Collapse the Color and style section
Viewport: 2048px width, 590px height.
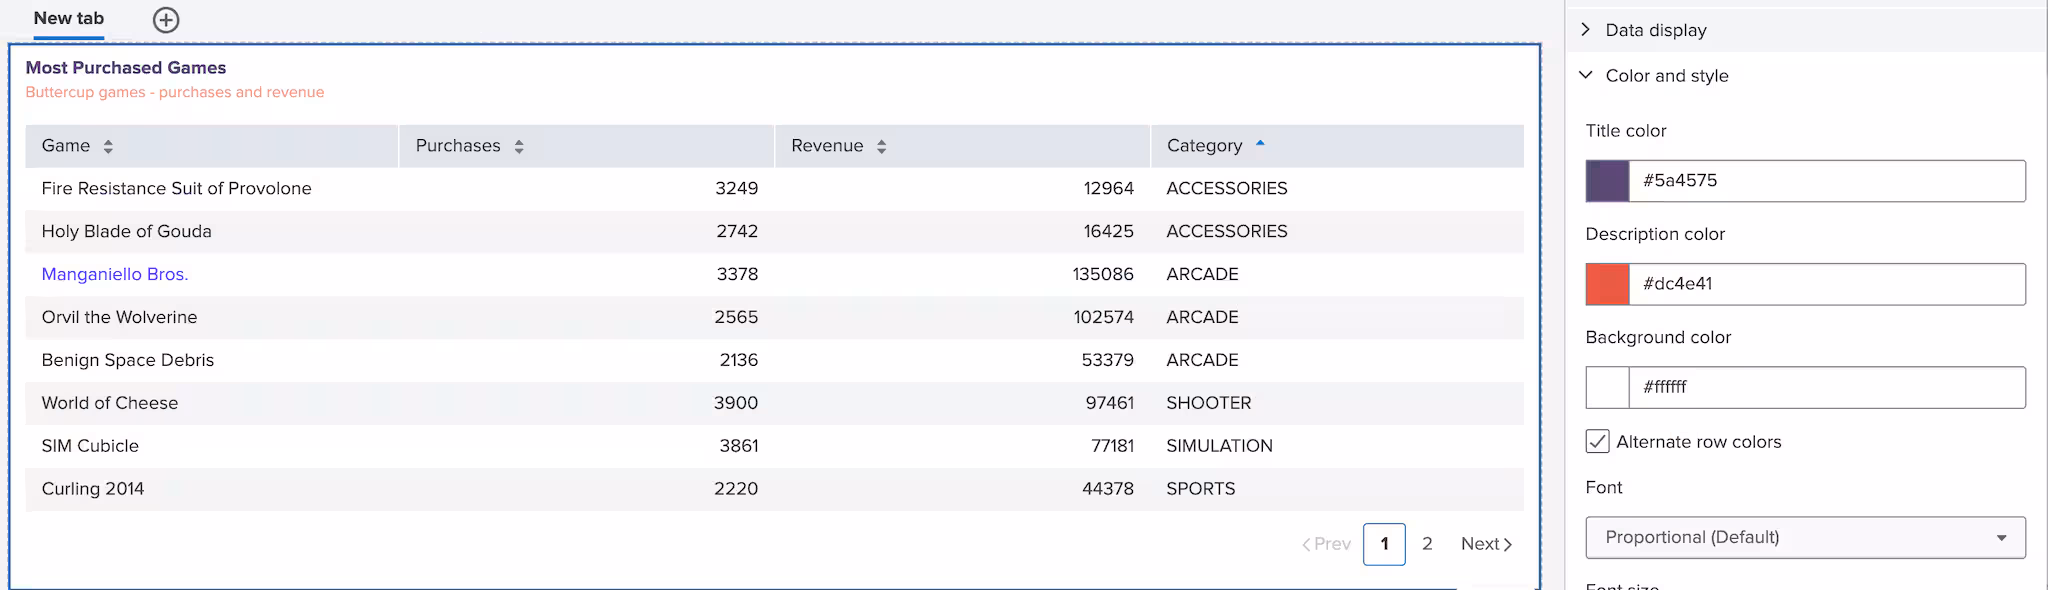pos(1586,76)
